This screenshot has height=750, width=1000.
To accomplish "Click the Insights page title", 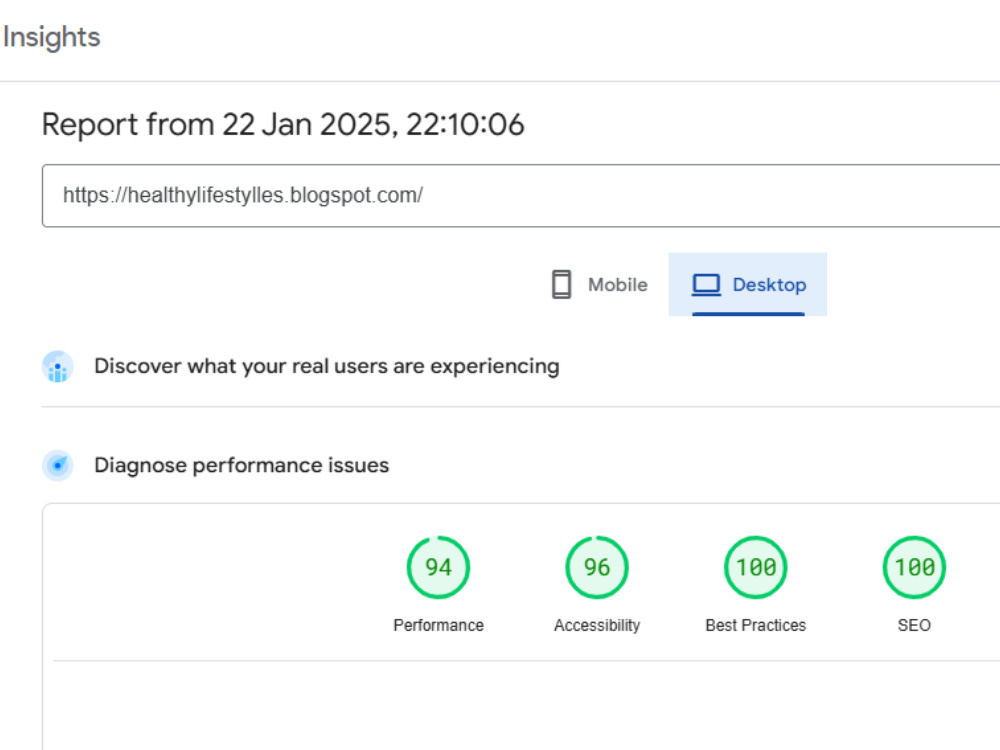I will point(51,37).
